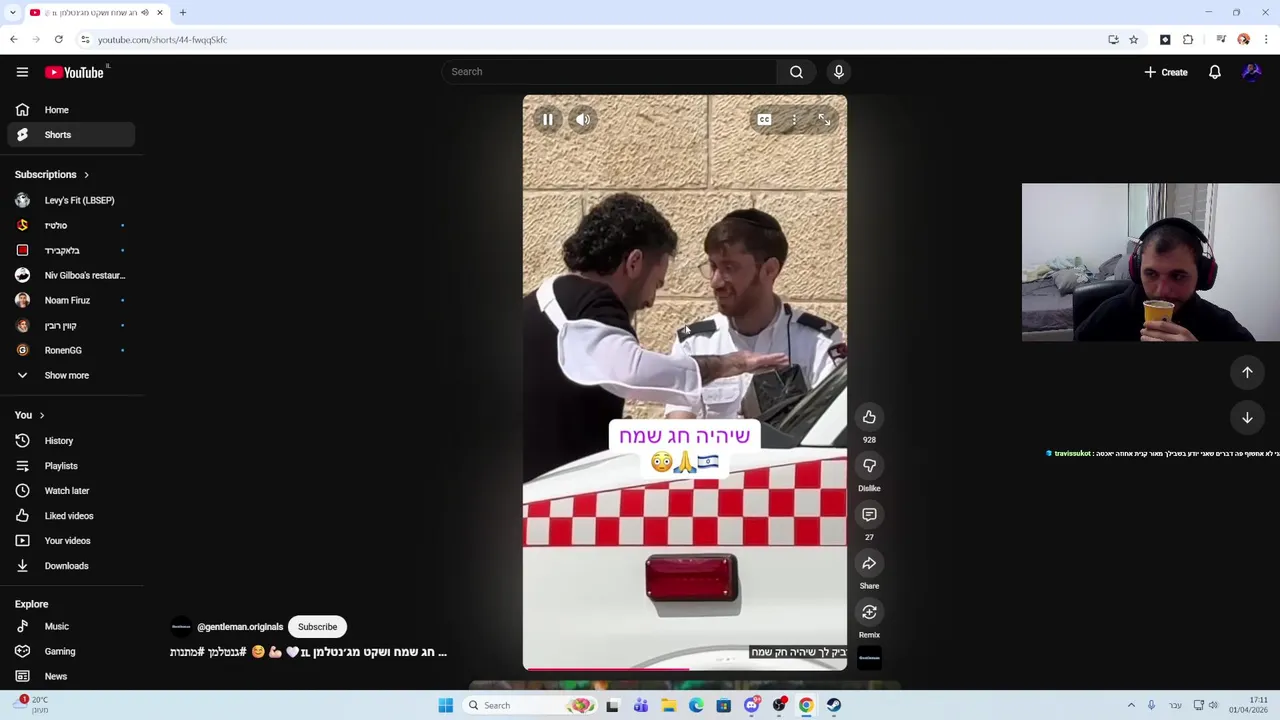Image resolution: width=1280 pixels, height=720 pixels.
Task: Close the YouTube Shorts tab
Action: [159, 13]
